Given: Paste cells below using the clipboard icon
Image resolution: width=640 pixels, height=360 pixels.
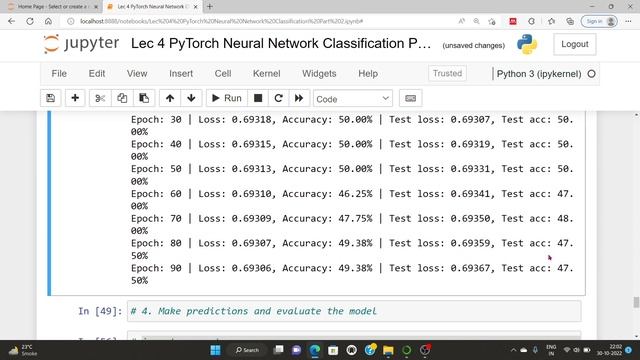Looking at the screenshot, I should click(144, 98).
